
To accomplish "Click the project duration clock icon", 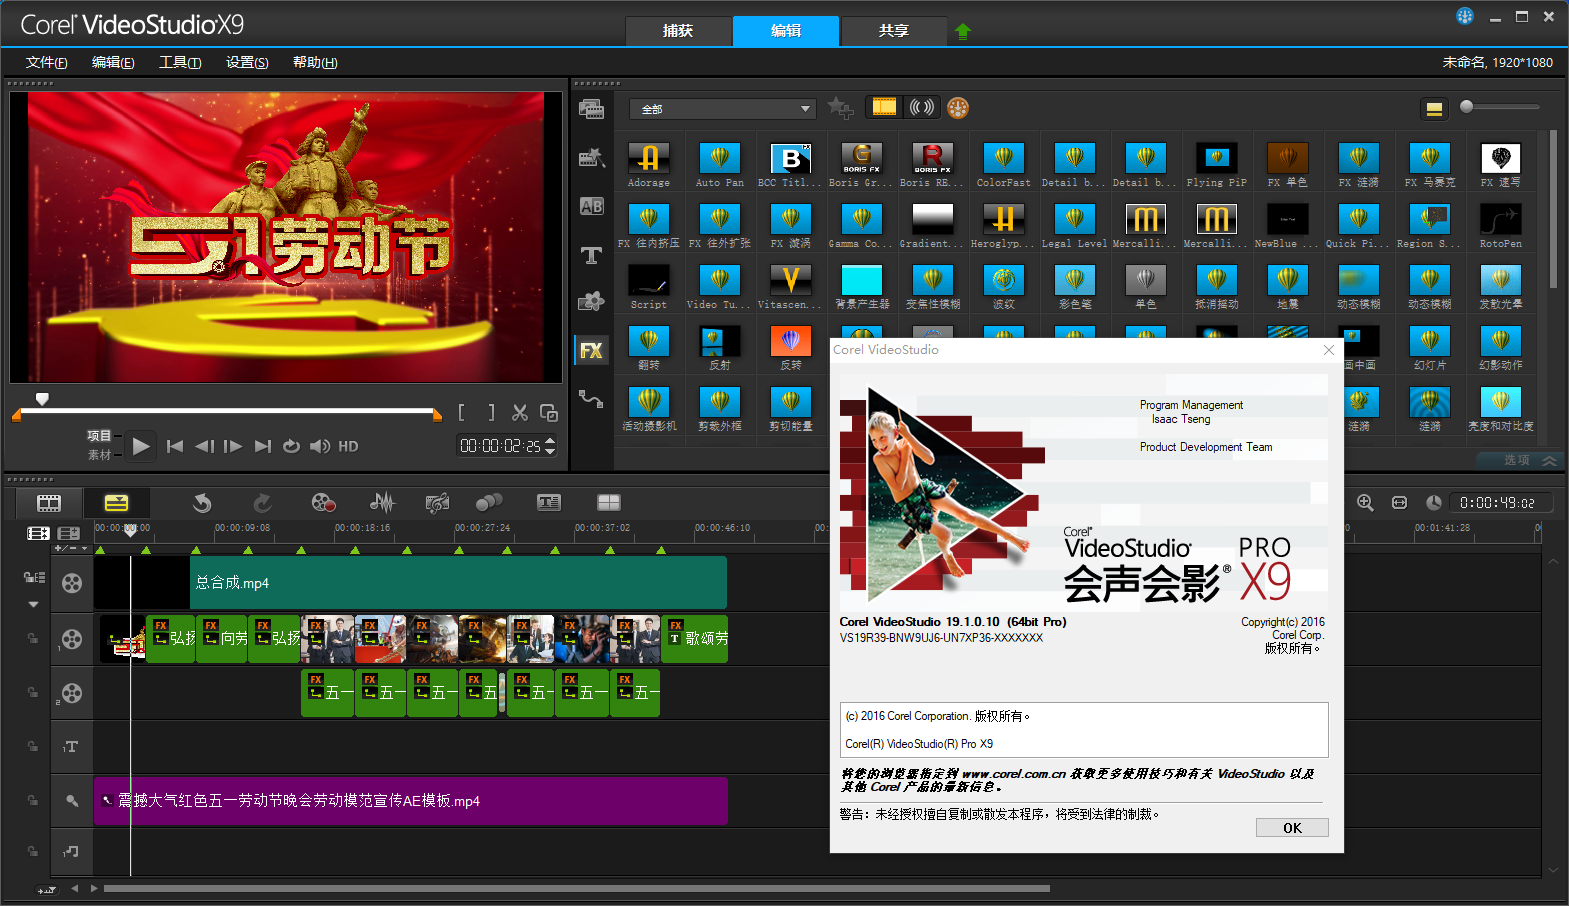I will coord(1434,503).
